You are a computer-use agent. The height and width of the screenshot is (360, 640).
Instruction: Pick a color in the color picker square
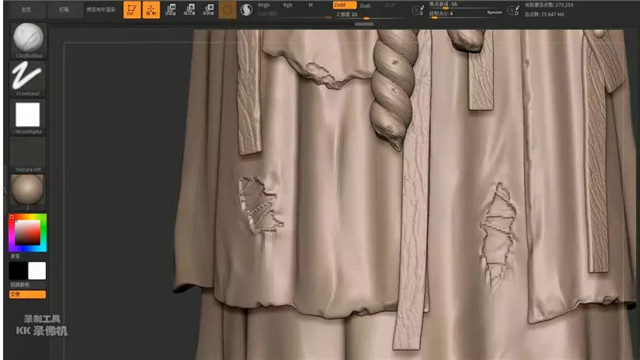click(28, 233)
